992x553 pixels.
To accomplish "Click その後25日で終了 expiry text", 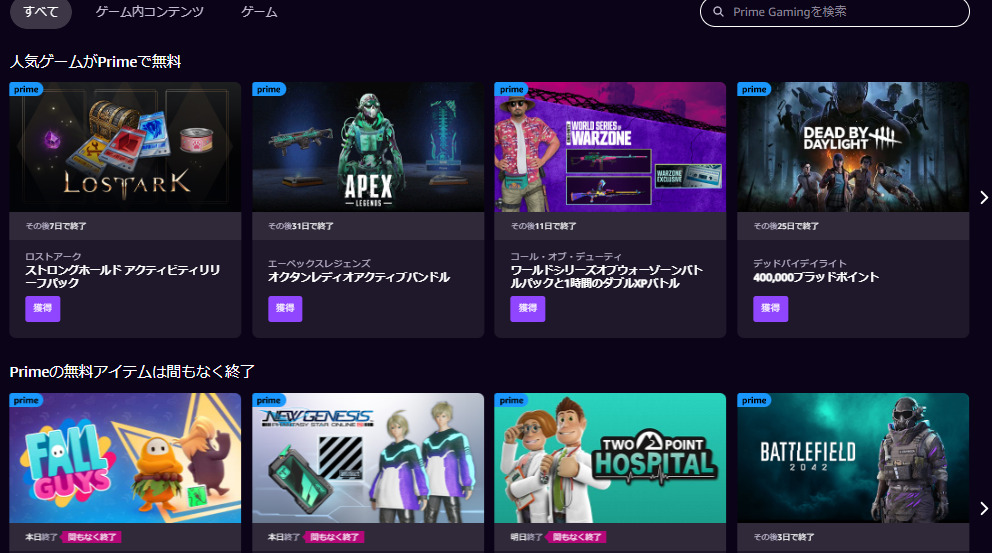I will point(786,226).
